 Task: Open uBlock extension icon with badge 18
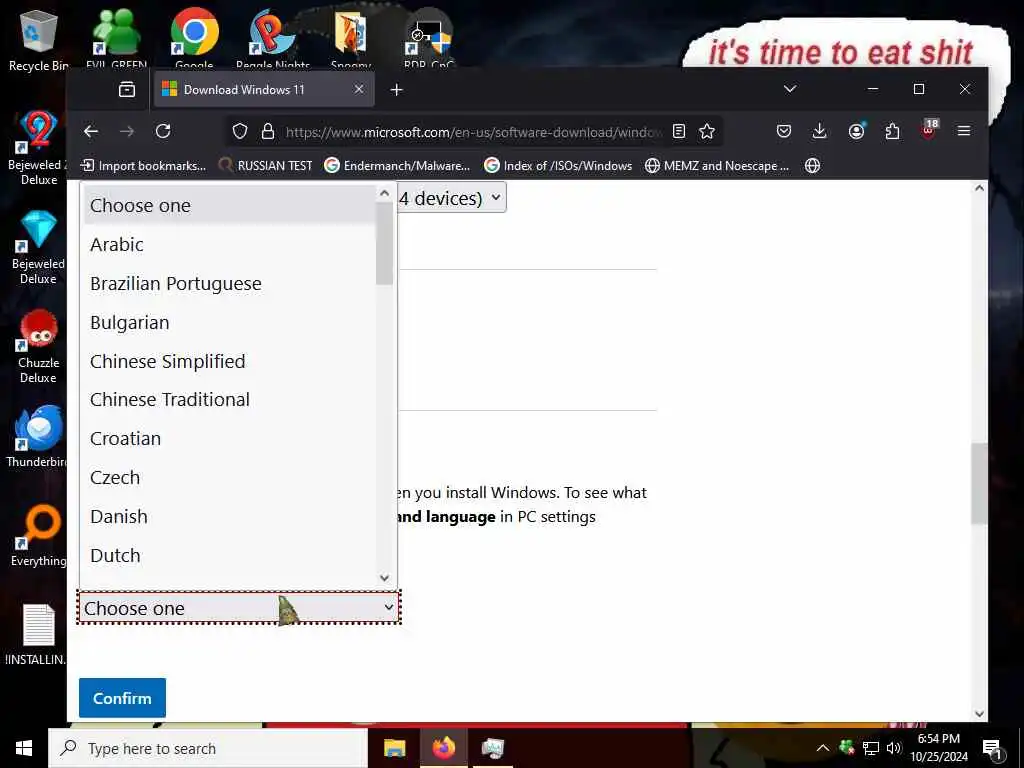[929, 129]
